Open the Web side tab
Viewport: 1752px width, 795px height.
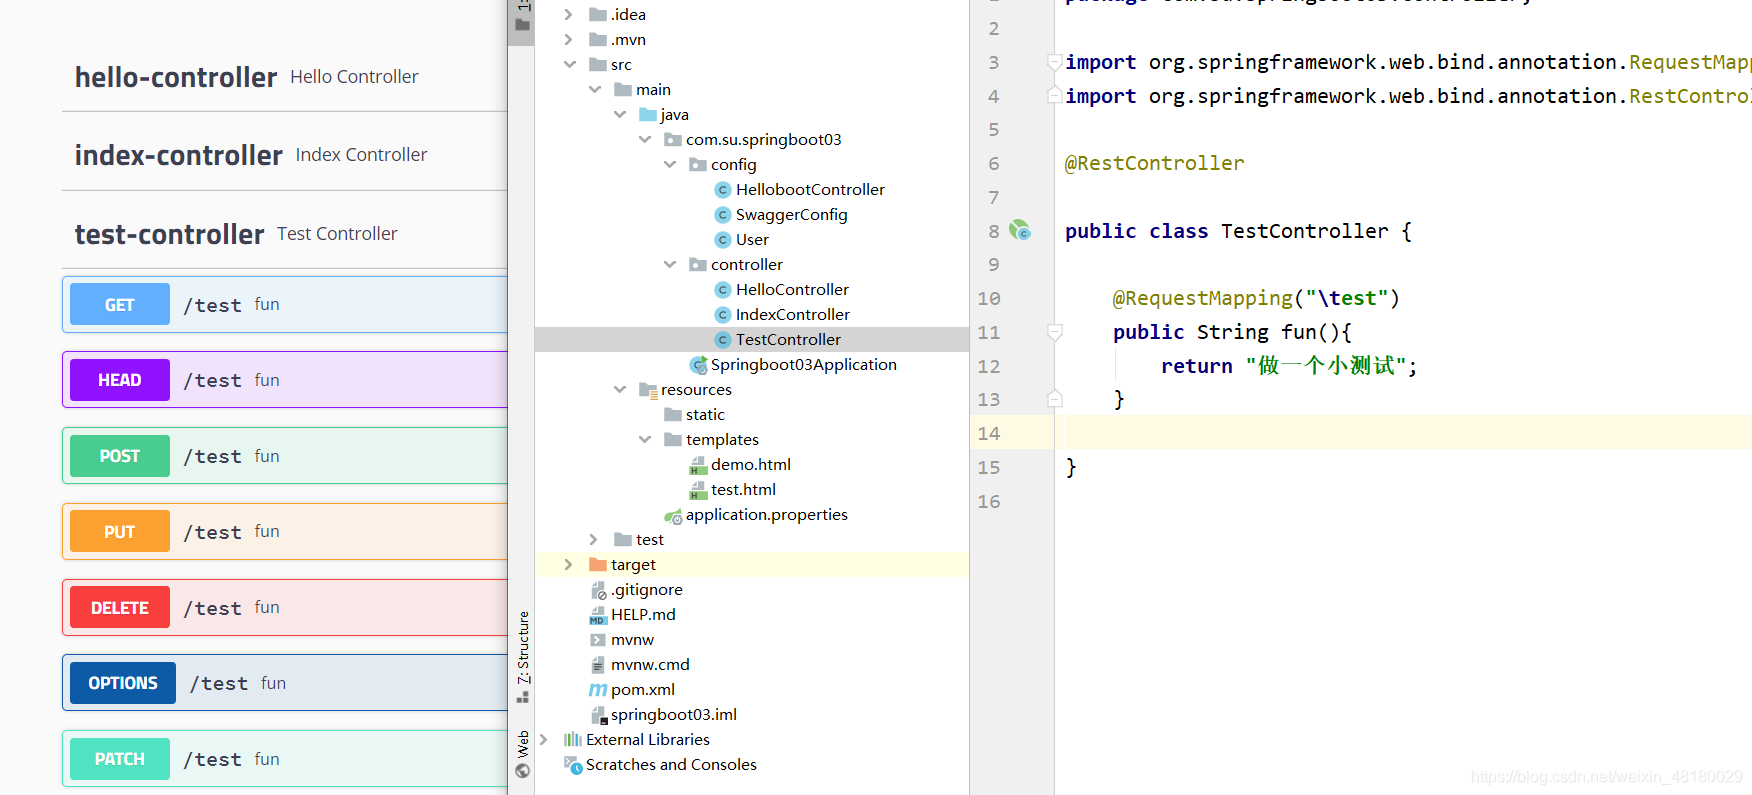tap(522, 755)
